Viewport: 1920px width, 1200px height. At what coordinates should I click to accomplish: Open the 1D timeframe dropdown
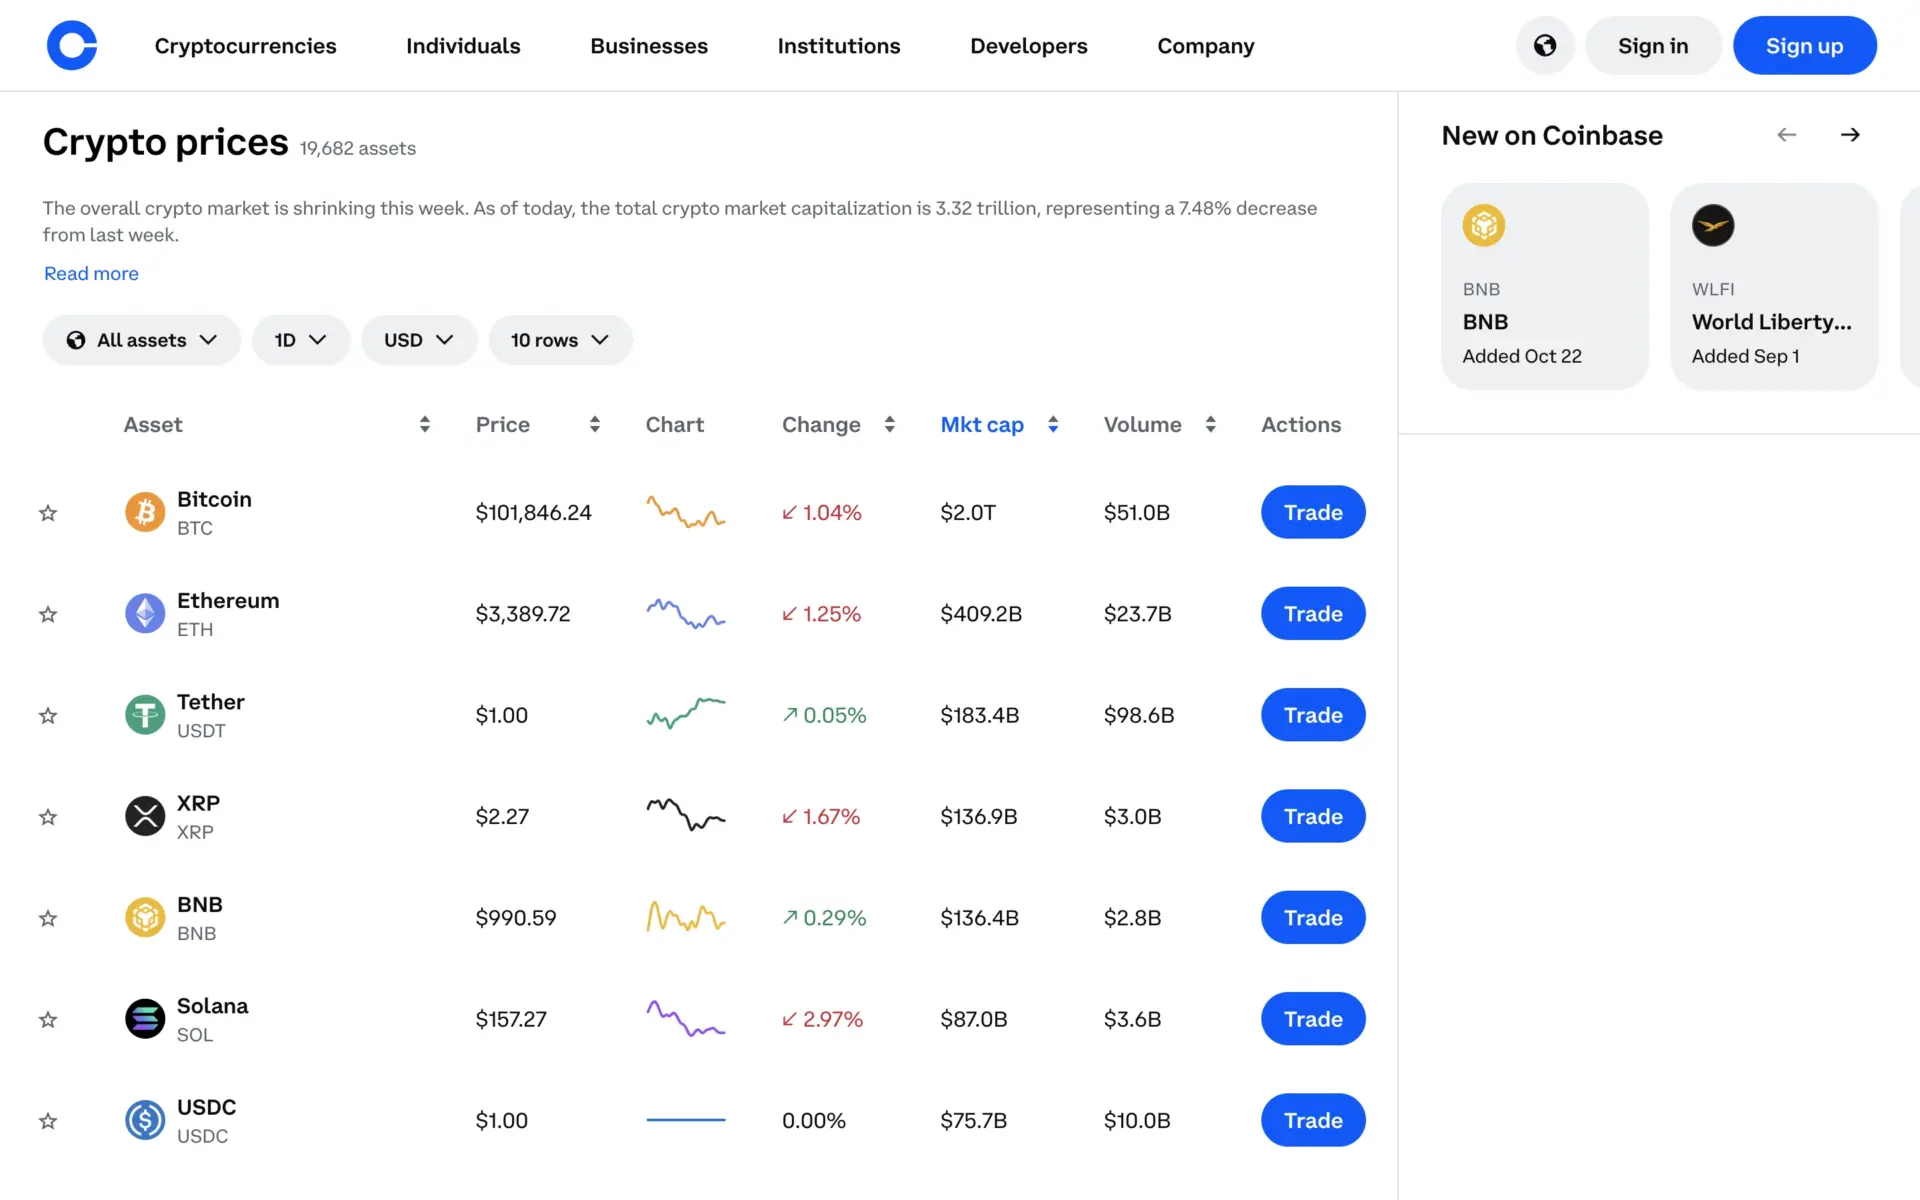[x=301, y=340]
